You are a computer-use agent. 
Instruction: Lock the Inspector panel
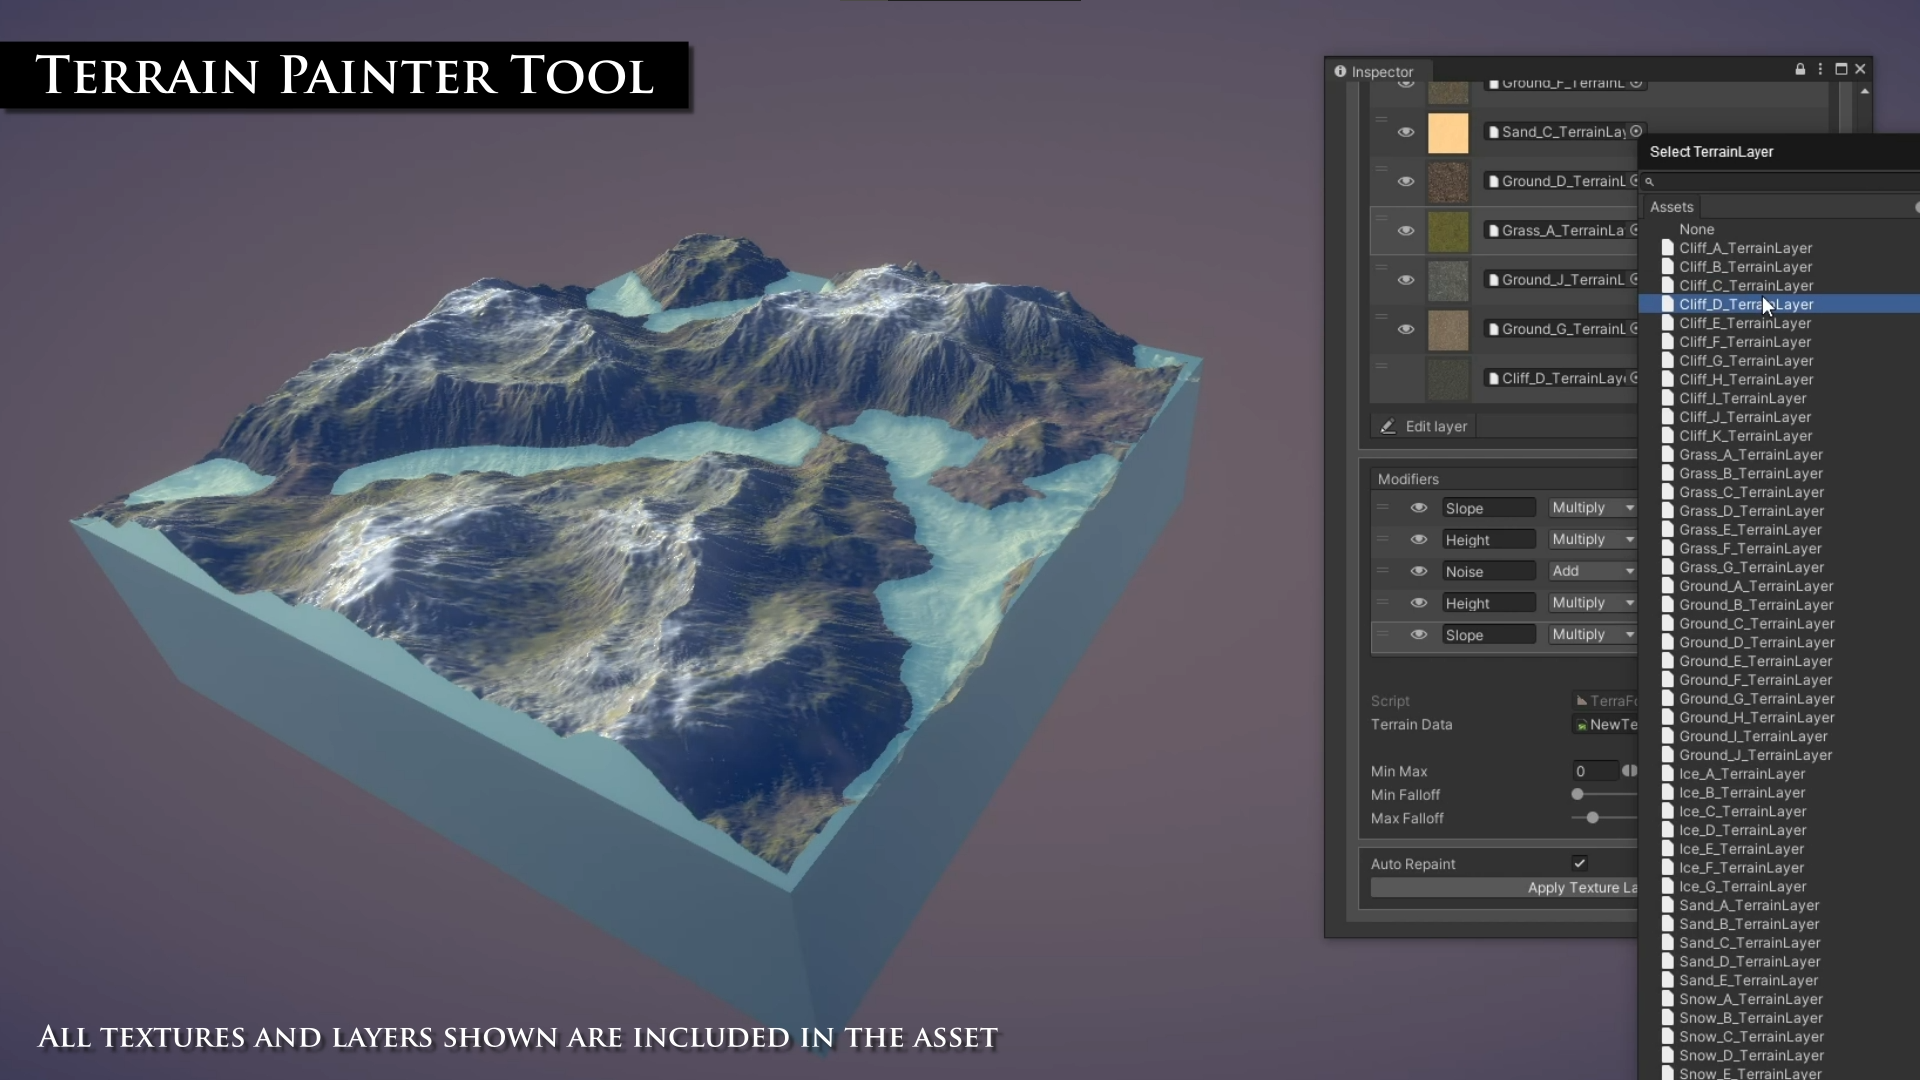tap(1800, 69)
